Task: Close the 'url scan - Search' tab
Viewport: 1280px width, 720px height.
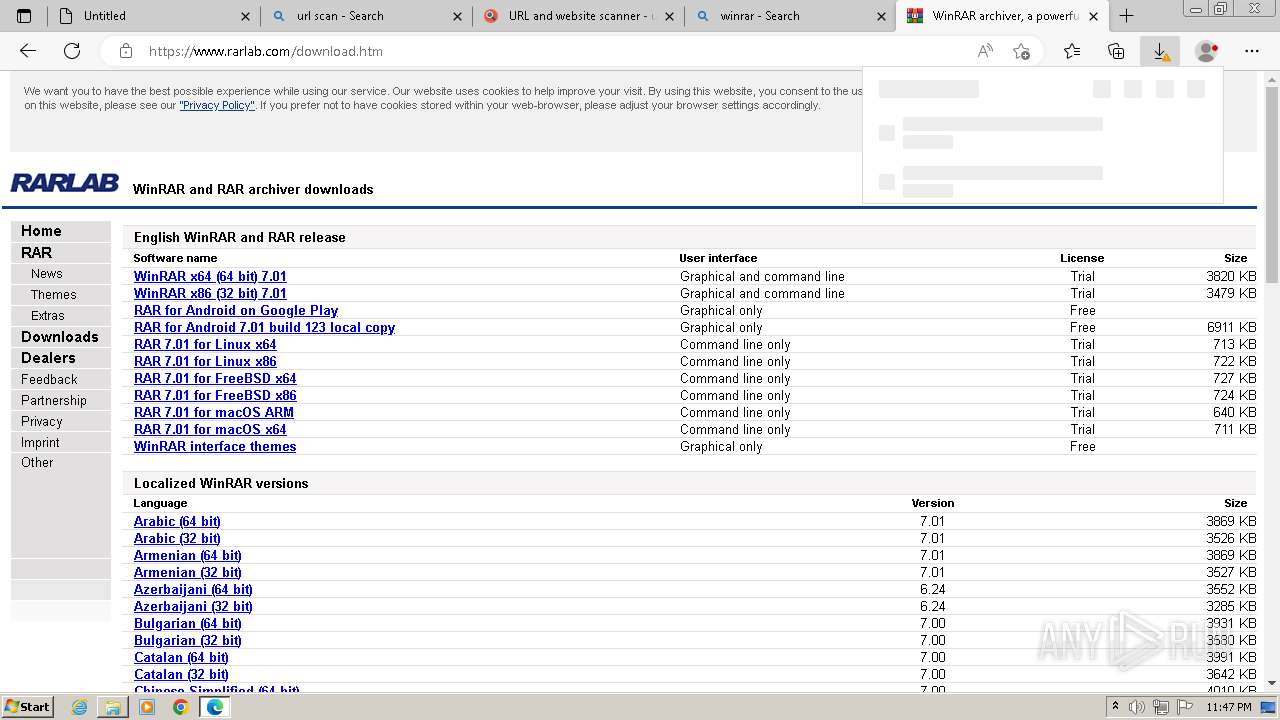Action: point(458,16)
